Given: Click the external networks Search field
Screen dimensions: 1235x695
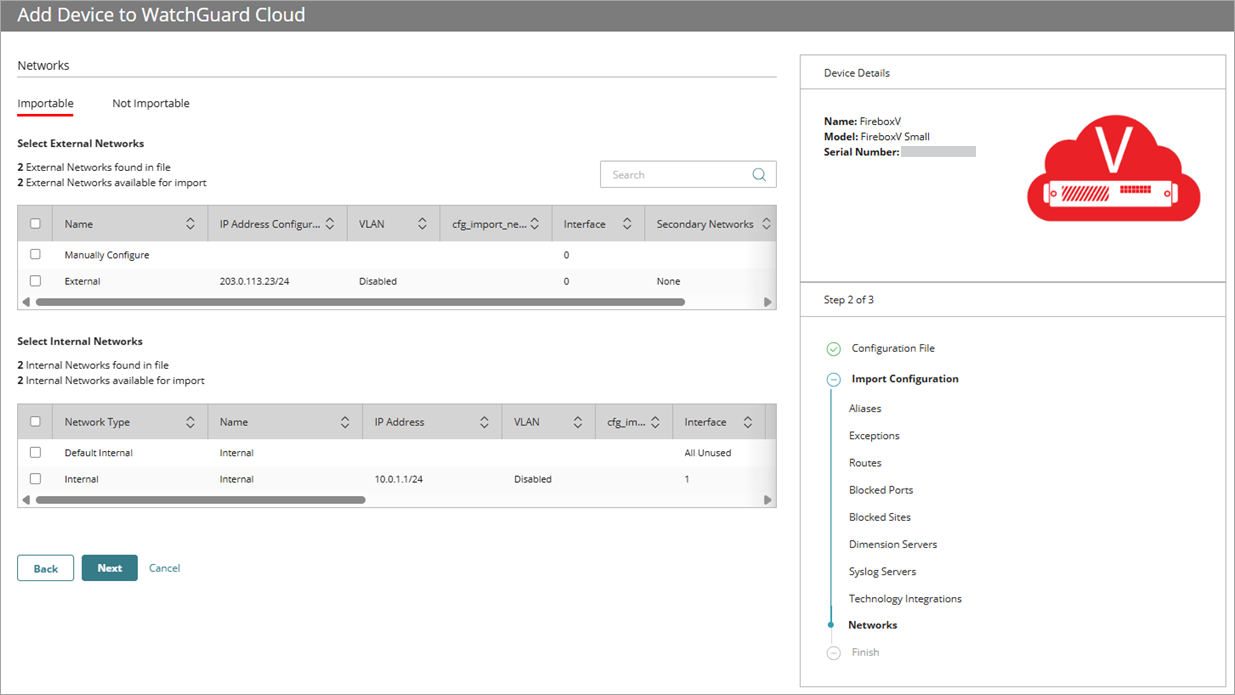Looking at the screenshot, I should click(x=688, y=175).
